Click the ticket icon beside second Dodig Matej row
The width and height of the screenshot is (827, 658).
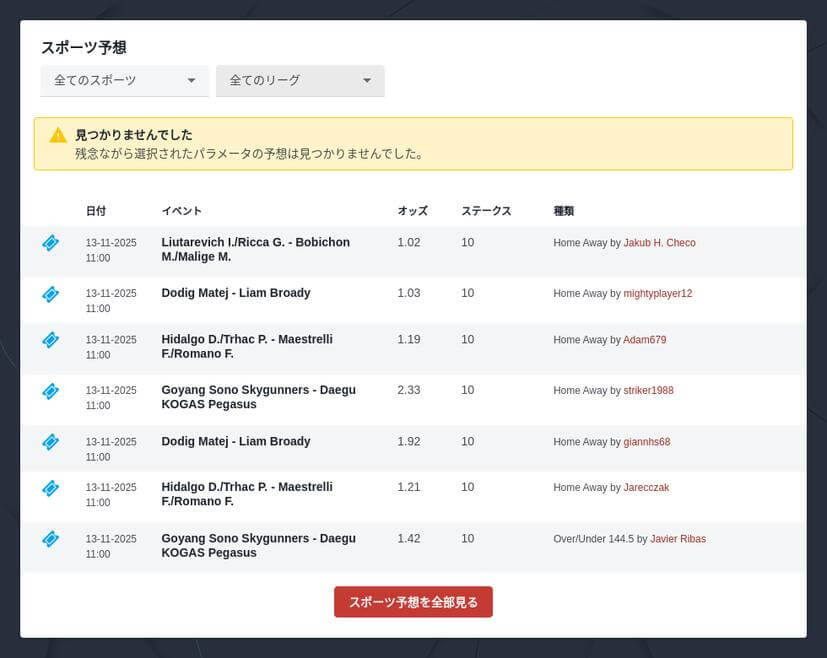pos(50,442)
